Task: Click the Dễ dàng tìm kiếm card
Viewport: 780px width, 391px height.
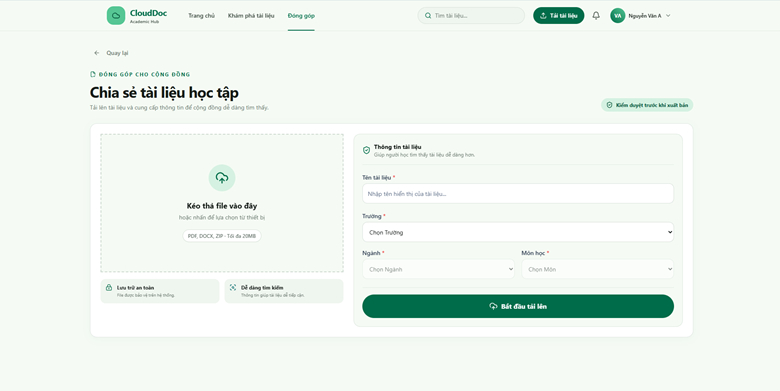Action: coord(284,291)
